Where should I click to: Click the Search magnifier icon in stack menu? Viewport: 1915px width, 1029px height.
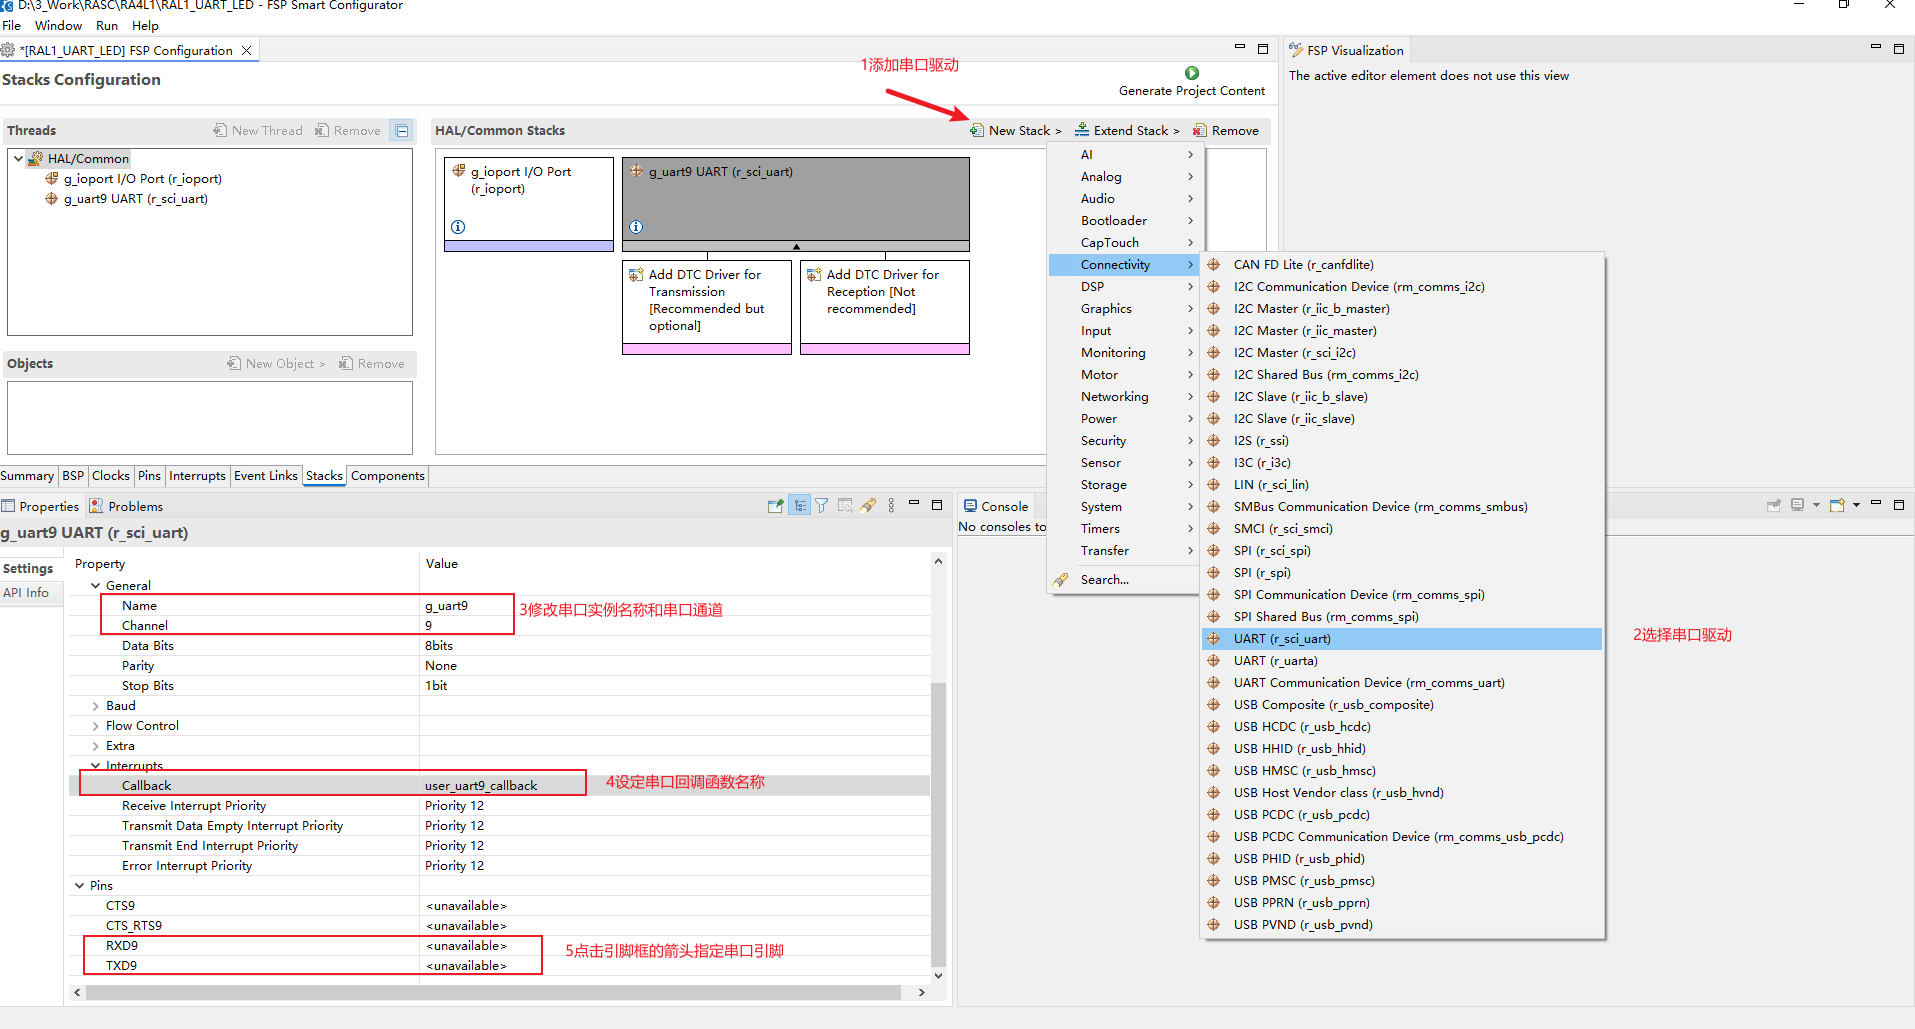click(1061, 580)
